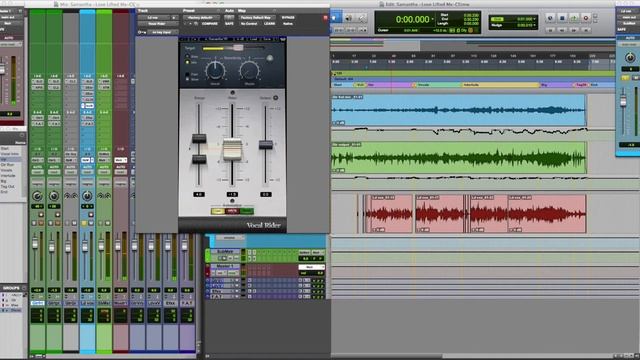Select the lit yellow radio option beside Vocal knob
Screen dimensions: 640x360
pyautogui.click(x=187, y=62)
